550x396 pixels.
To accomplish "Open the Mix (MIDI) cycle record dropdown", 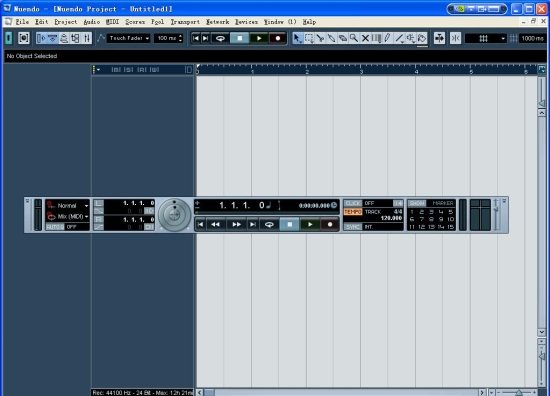I will 68,216.
